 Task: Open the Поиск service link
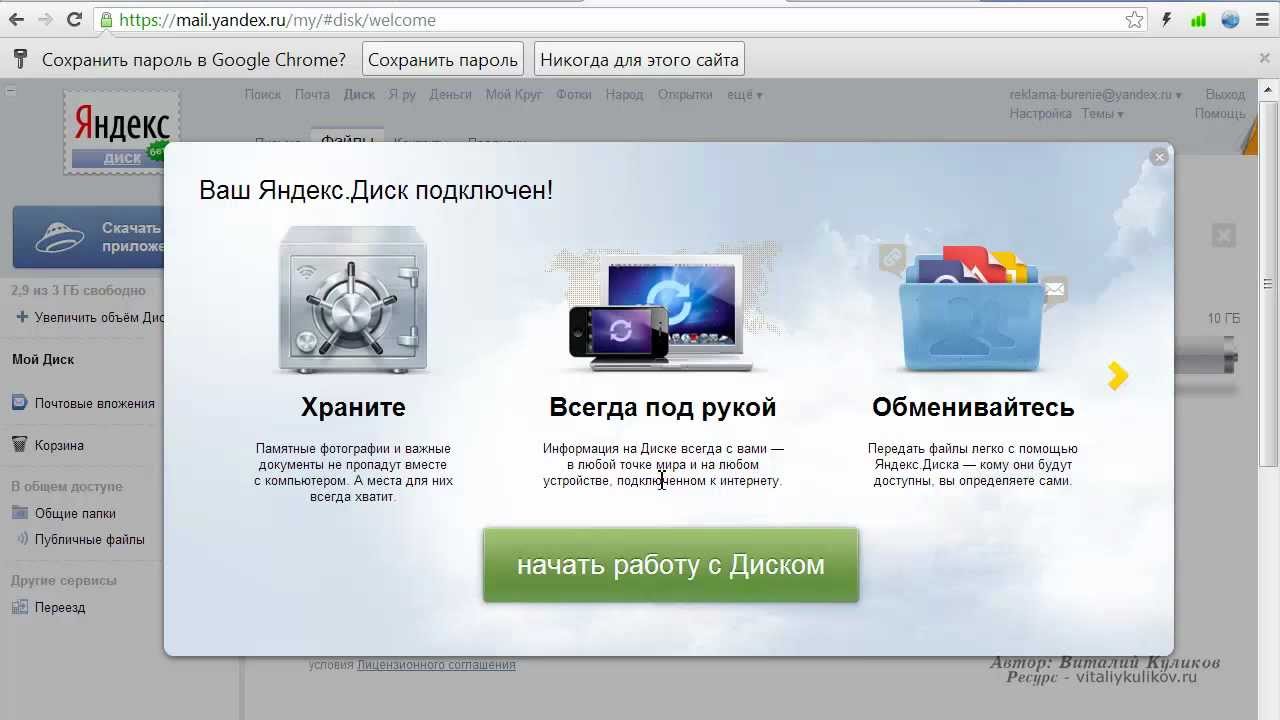pos(263,94)
